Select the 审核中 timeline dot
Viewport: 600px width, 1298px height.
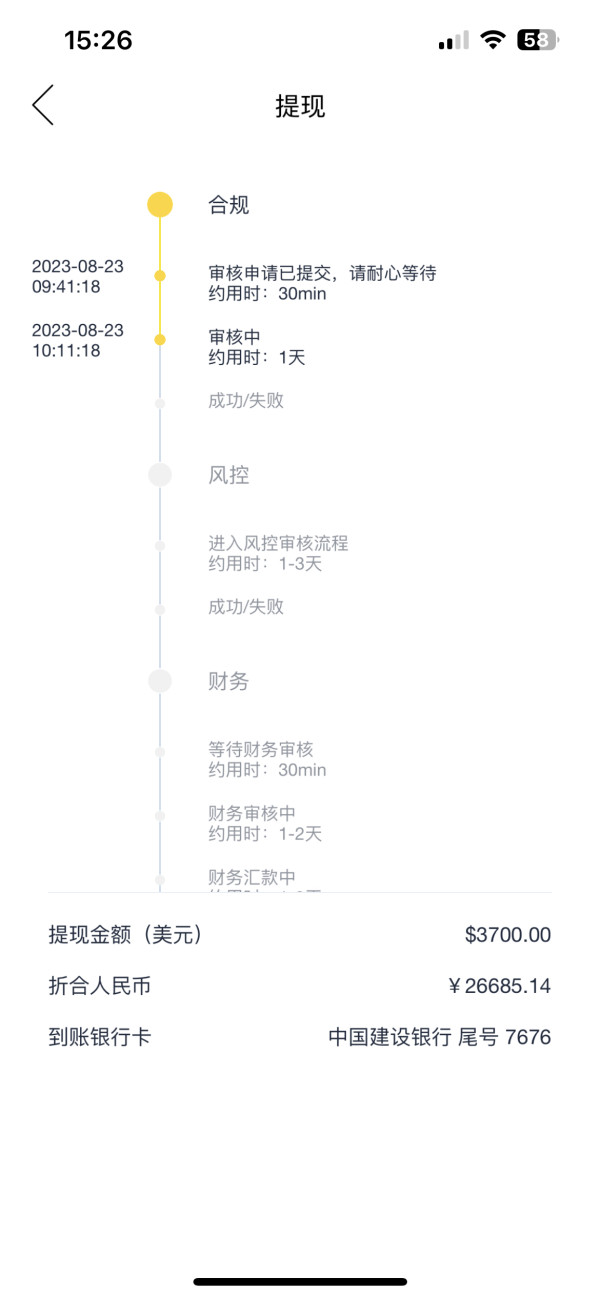160,340
